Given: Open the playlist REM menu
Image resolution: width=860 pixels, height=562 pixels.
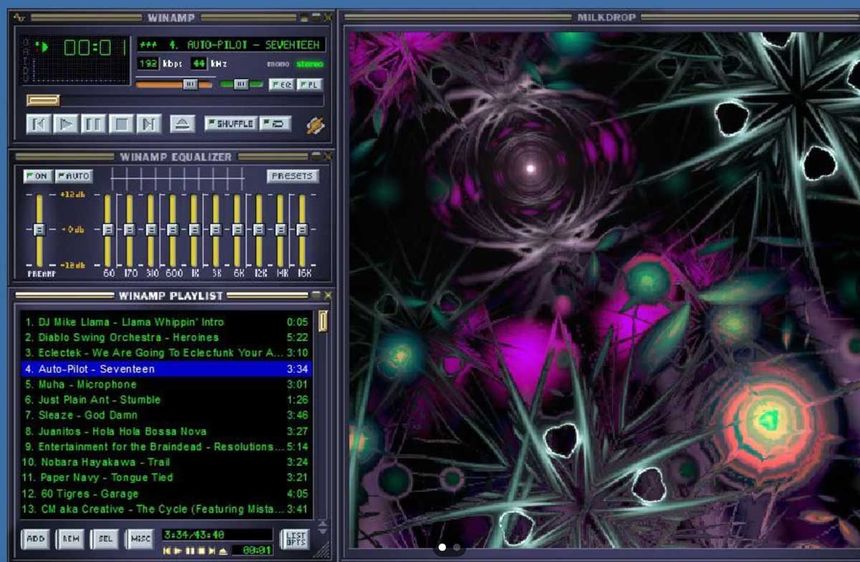Looking at the screenshot, I should click(70, 539).
